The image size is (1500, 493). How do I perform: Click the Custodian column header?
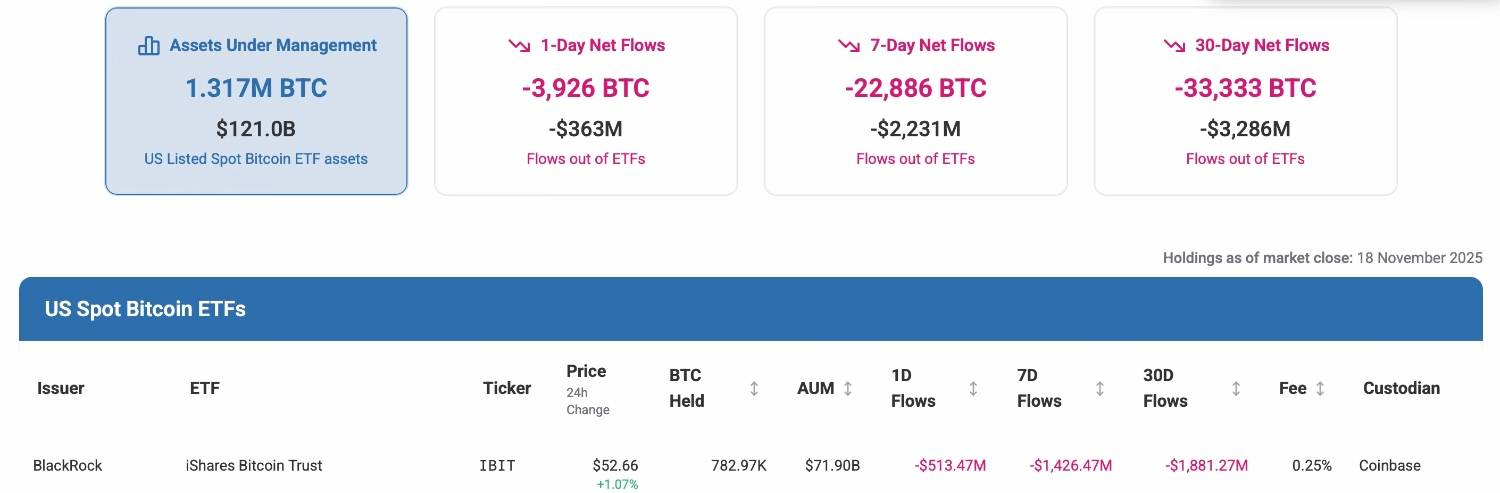tap(1401, 388)
